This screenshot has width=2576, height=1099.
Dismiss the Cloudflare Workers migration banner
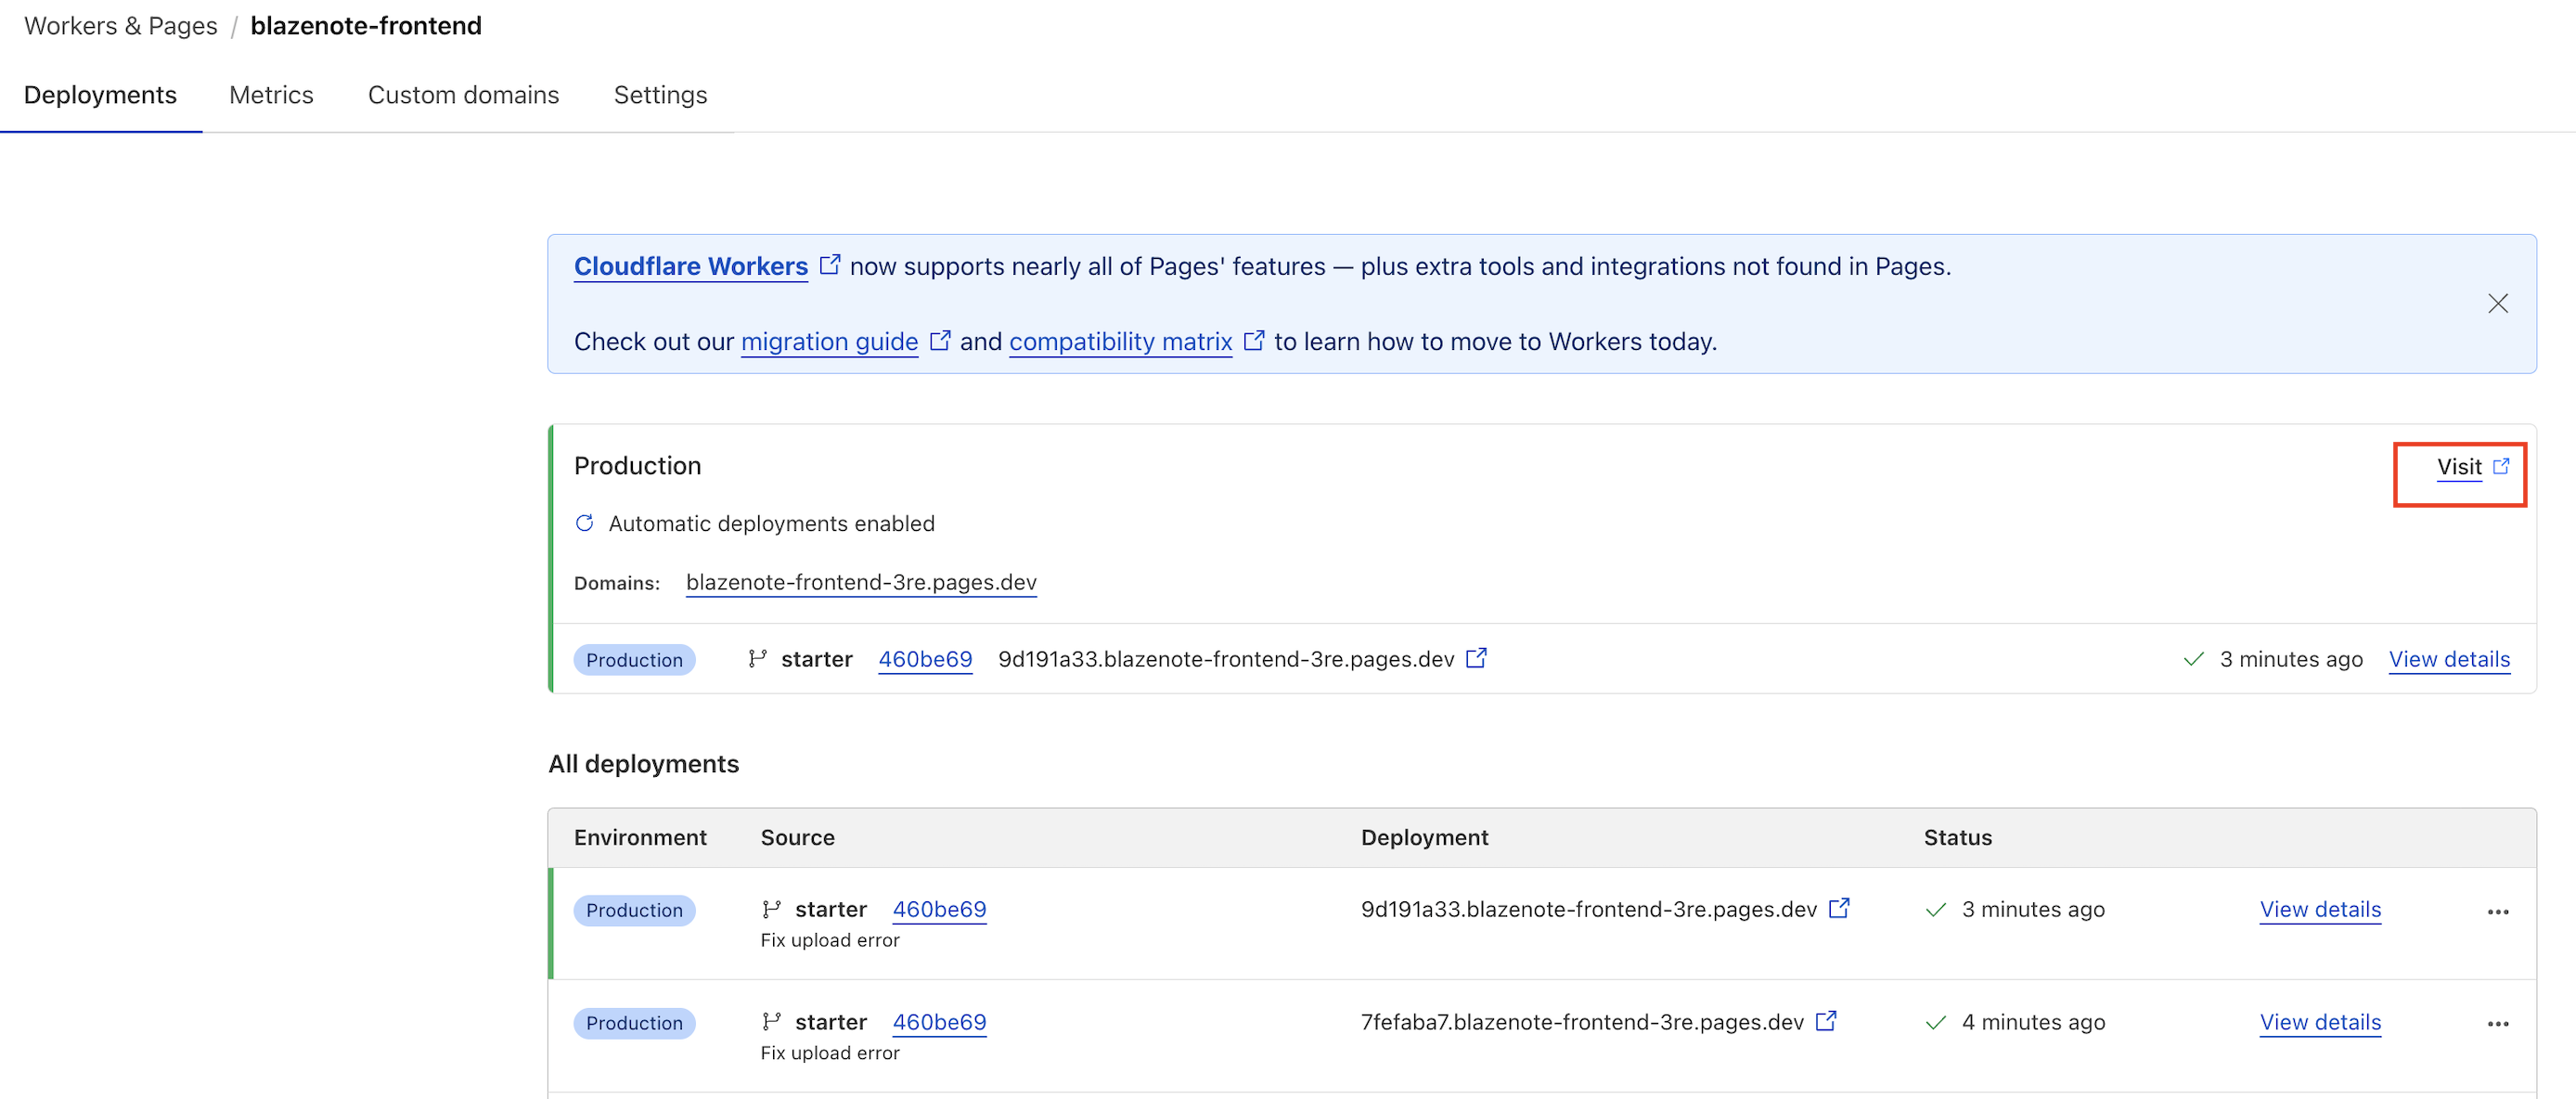click(x=2498, y=303)
